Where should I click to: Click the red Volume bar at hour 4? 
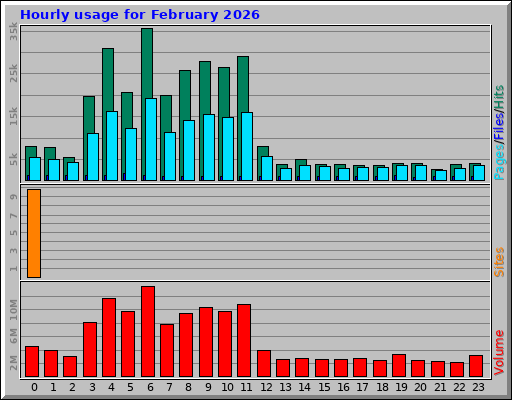109,338
